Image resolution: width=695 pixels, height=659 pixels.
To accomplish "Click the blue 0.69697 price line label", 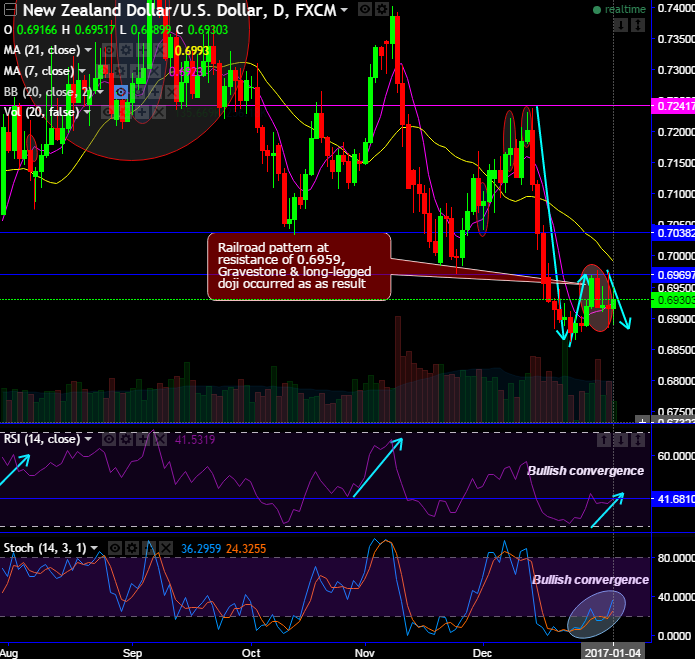I will coord(673,275).
